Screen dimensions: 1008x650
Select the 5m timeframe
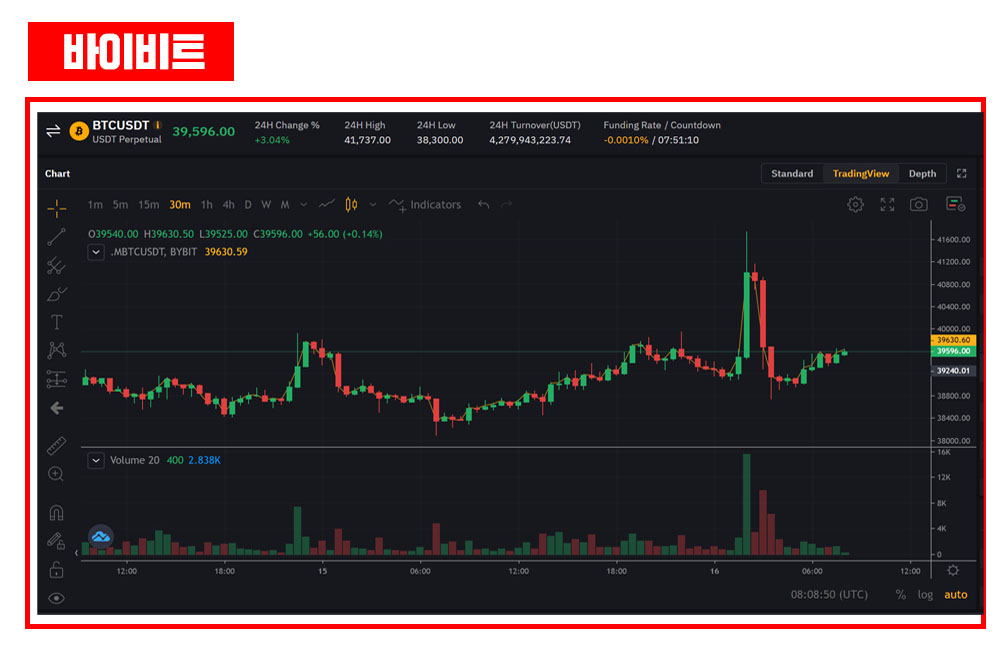120,204
